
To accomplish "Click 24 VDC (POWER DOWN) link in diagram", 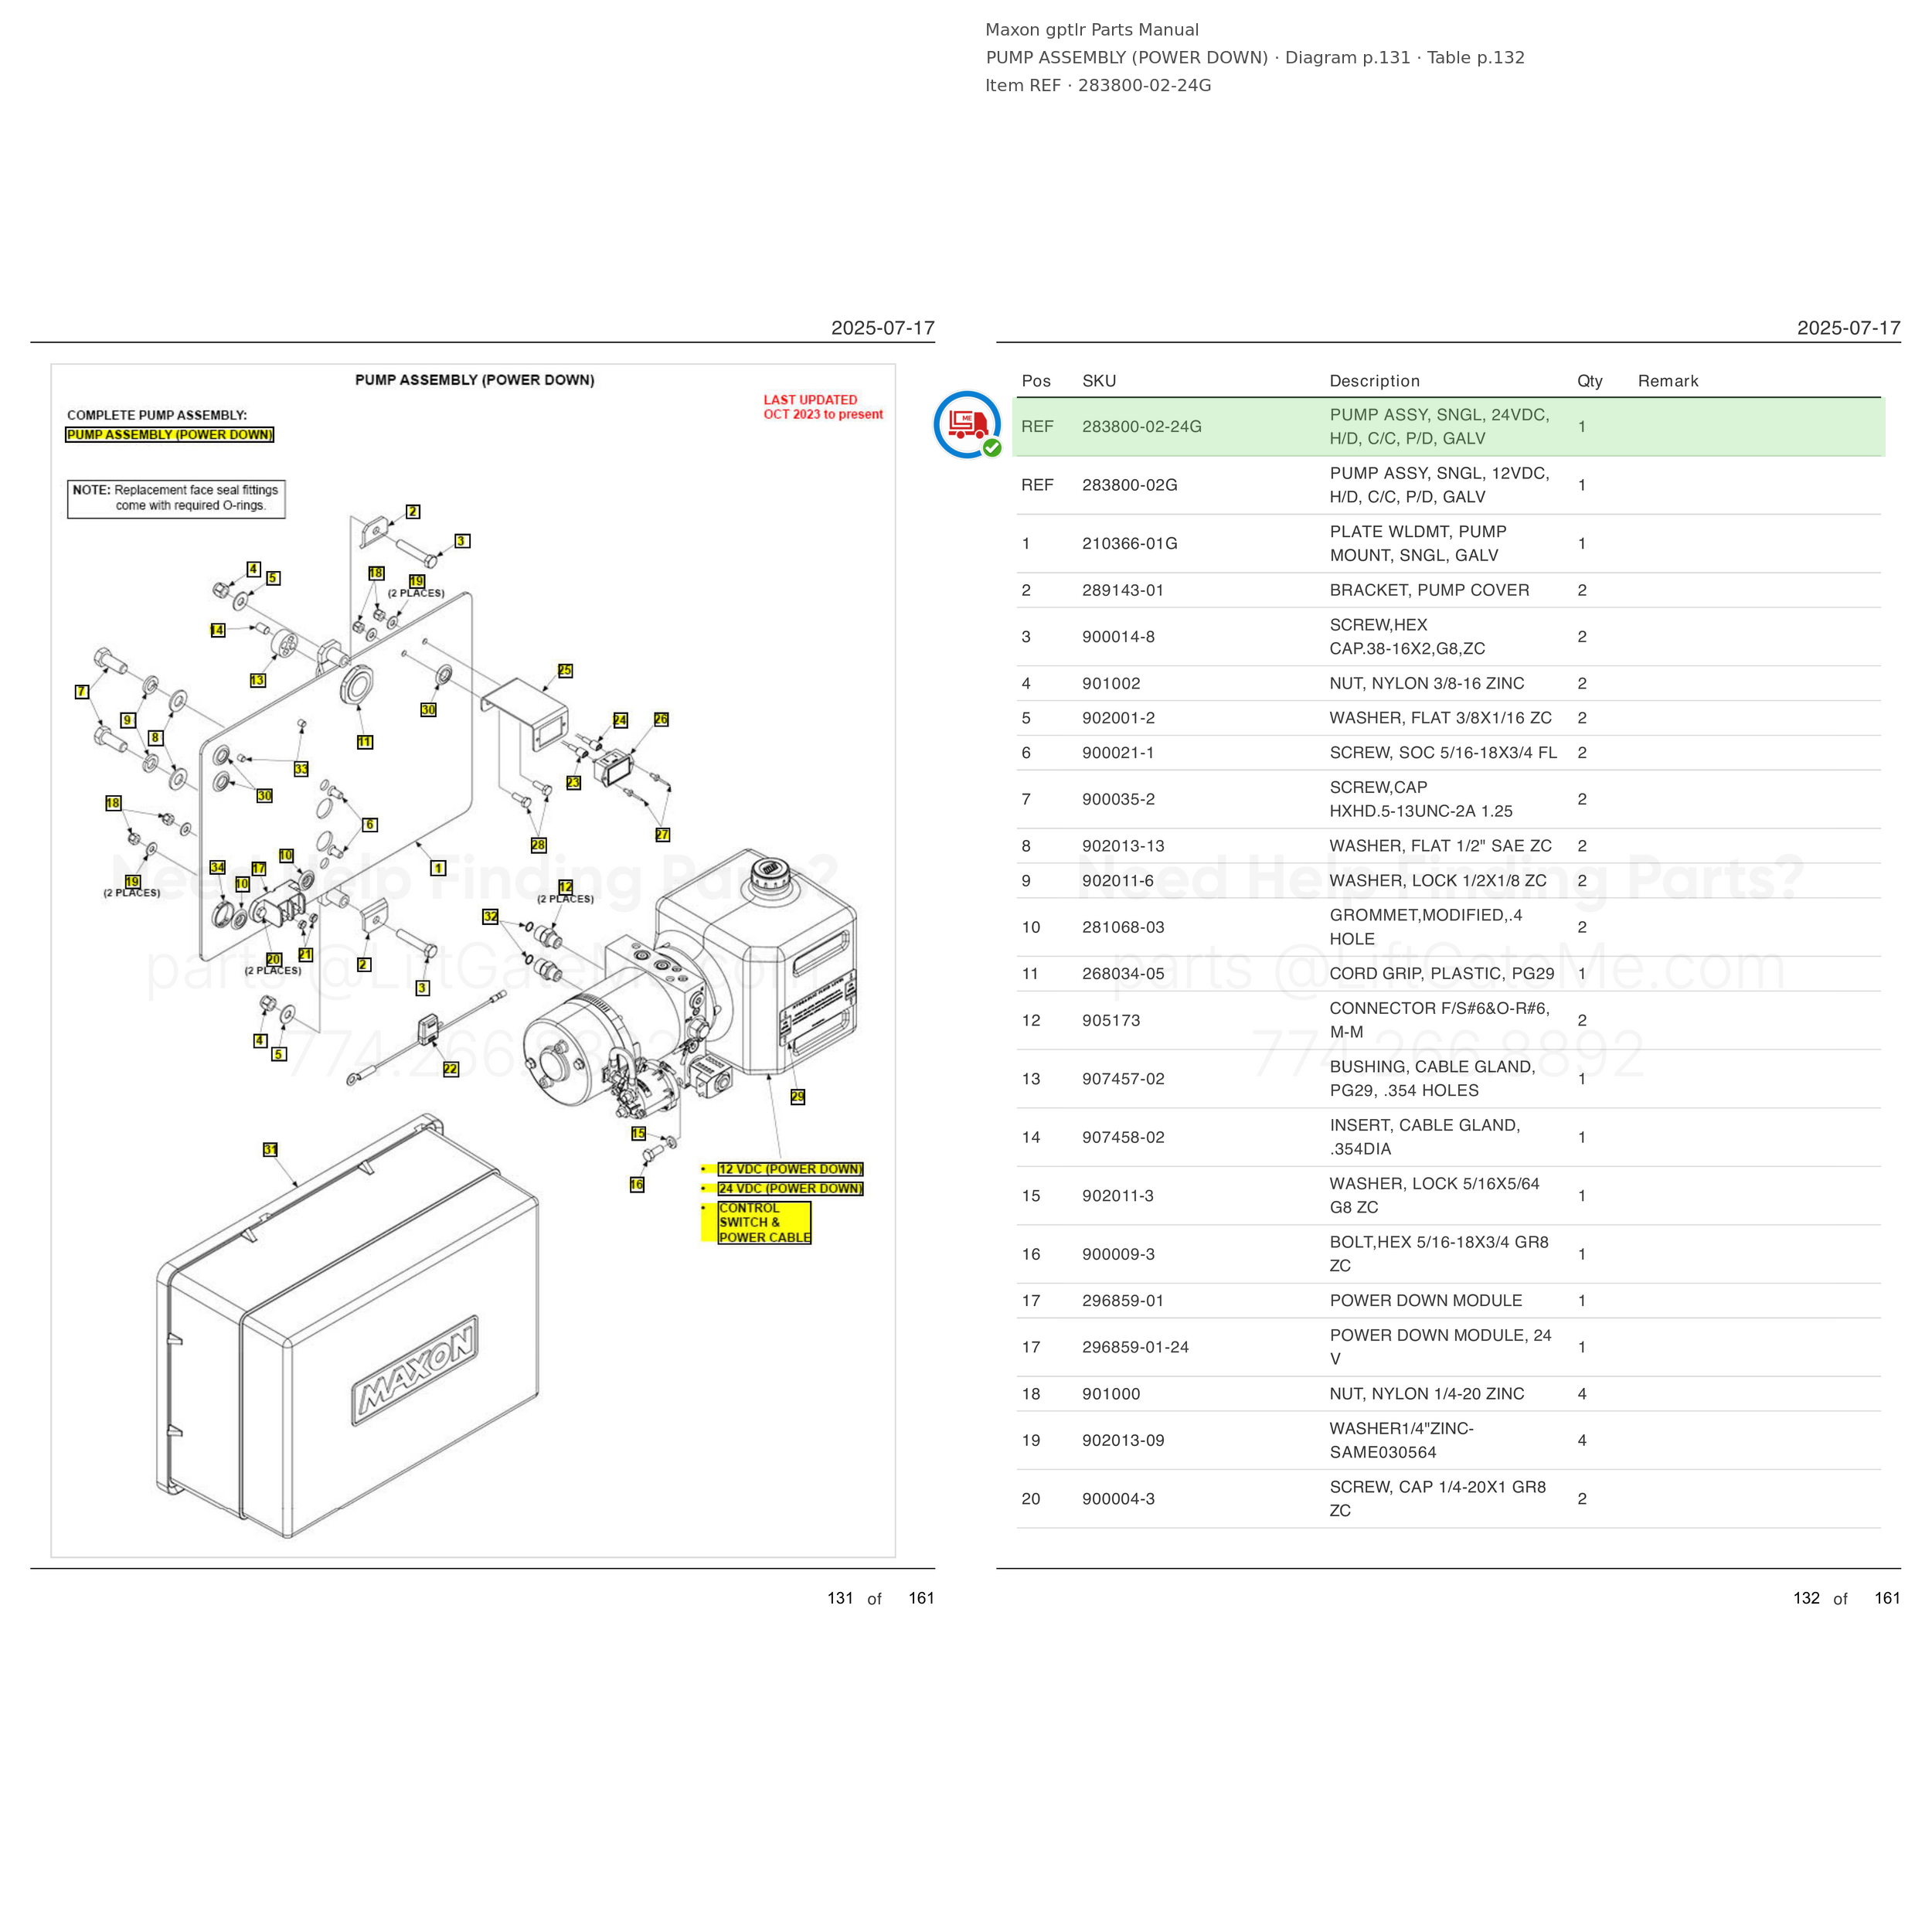I will tap(790, 1189).
